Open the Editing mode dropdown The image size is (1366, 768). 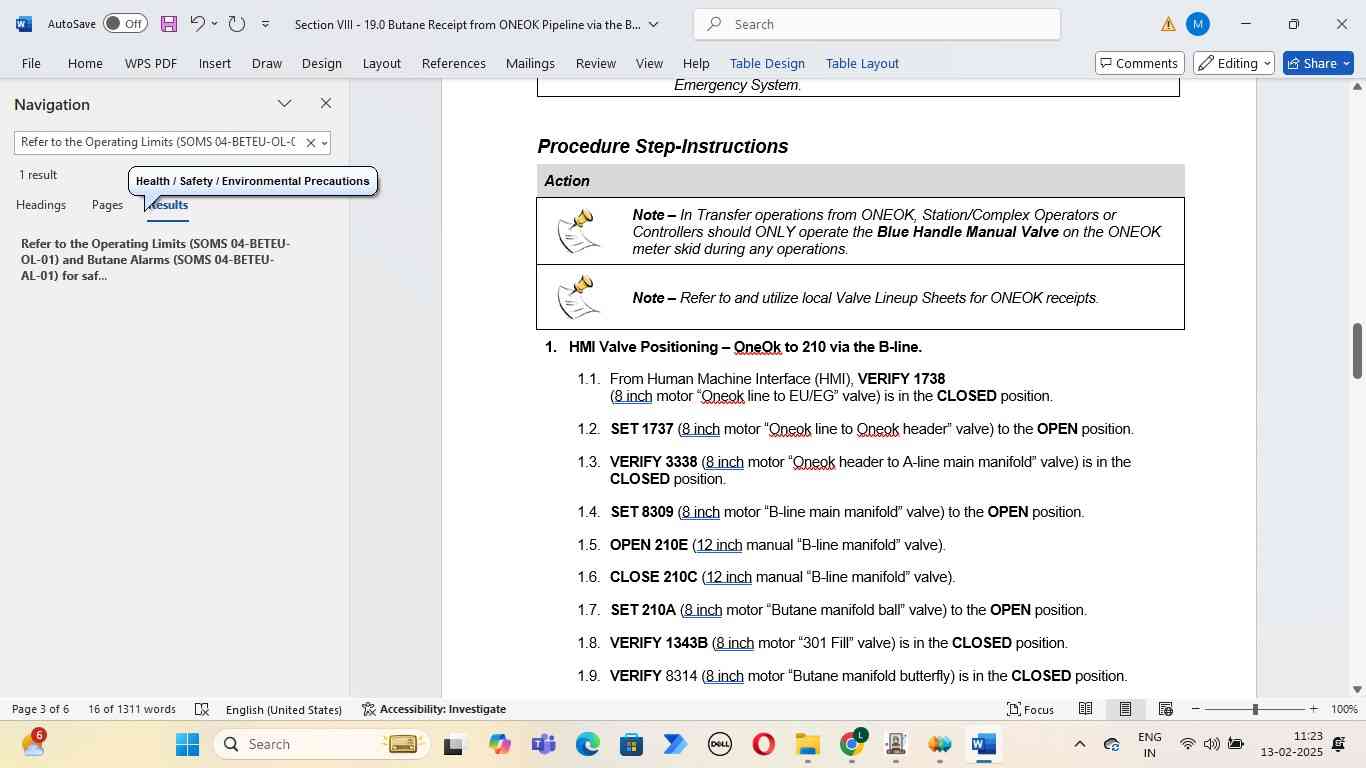(1236, 63)
